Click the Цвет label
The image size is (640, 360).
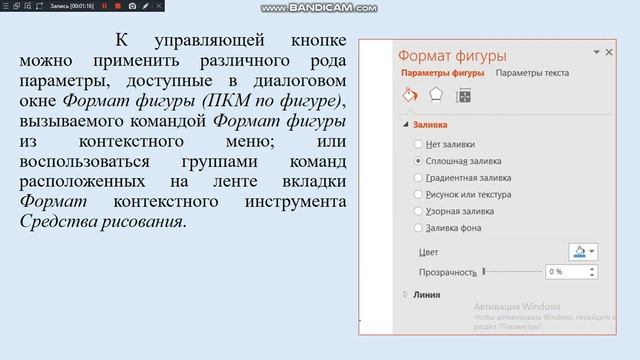[429, 252]
